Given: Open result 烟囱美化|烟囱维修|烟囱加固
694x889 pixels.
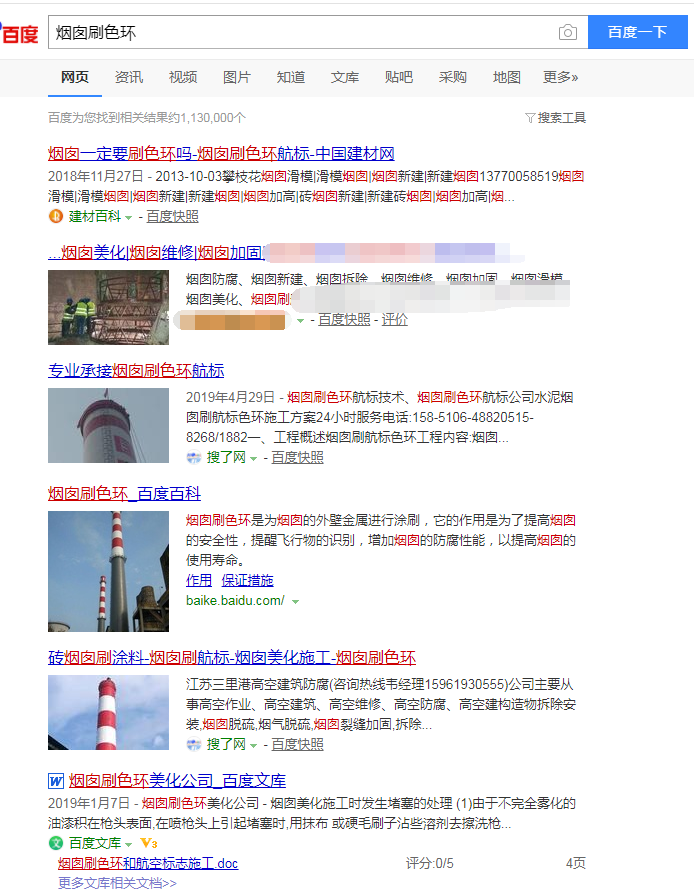Looking at the screenshot, I should [156, 252].
